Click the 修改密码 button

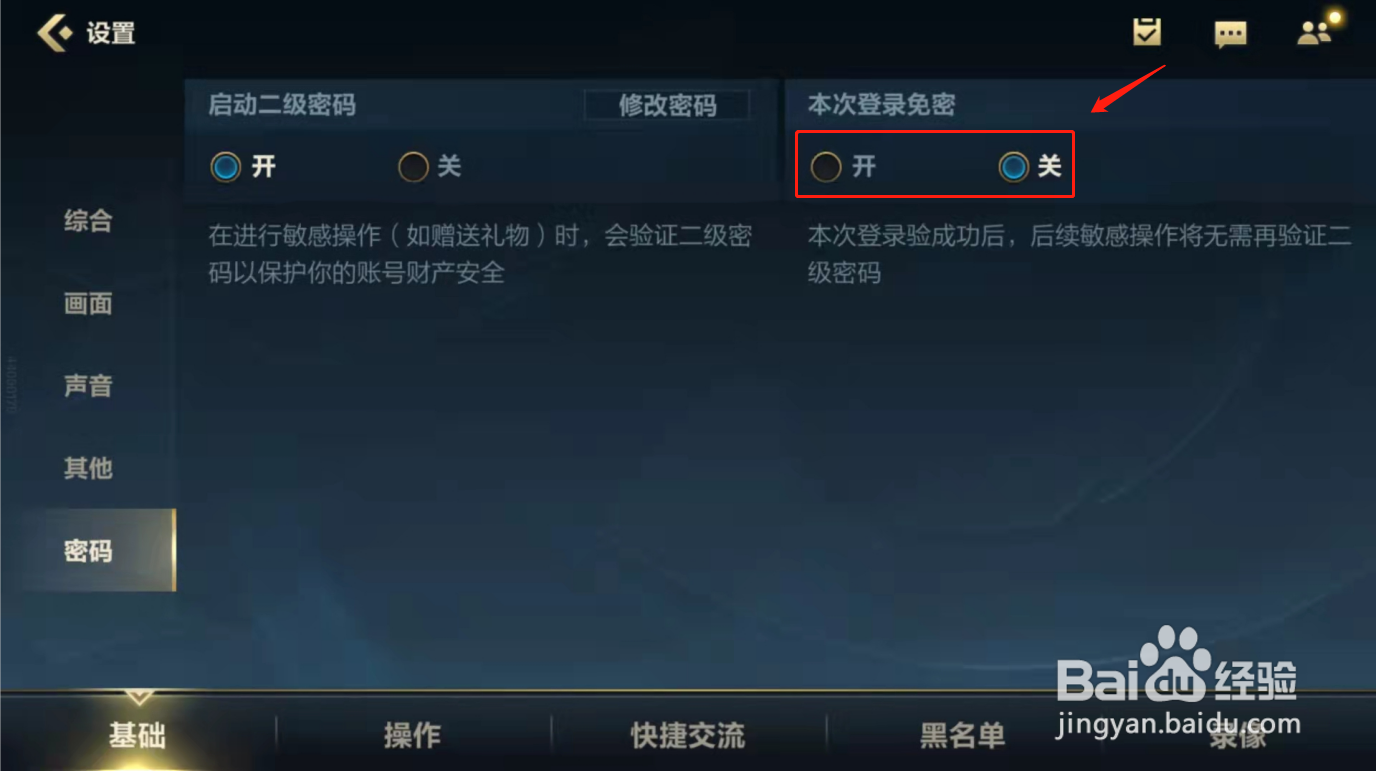[x=667, y=105]
